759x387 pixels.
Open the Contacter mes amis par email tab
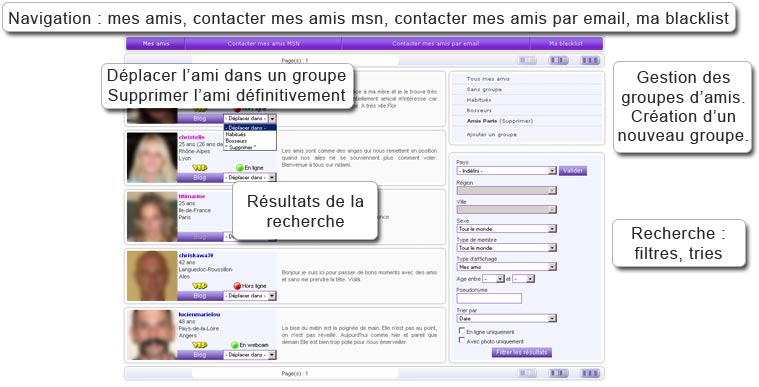[x=436, y=44]
